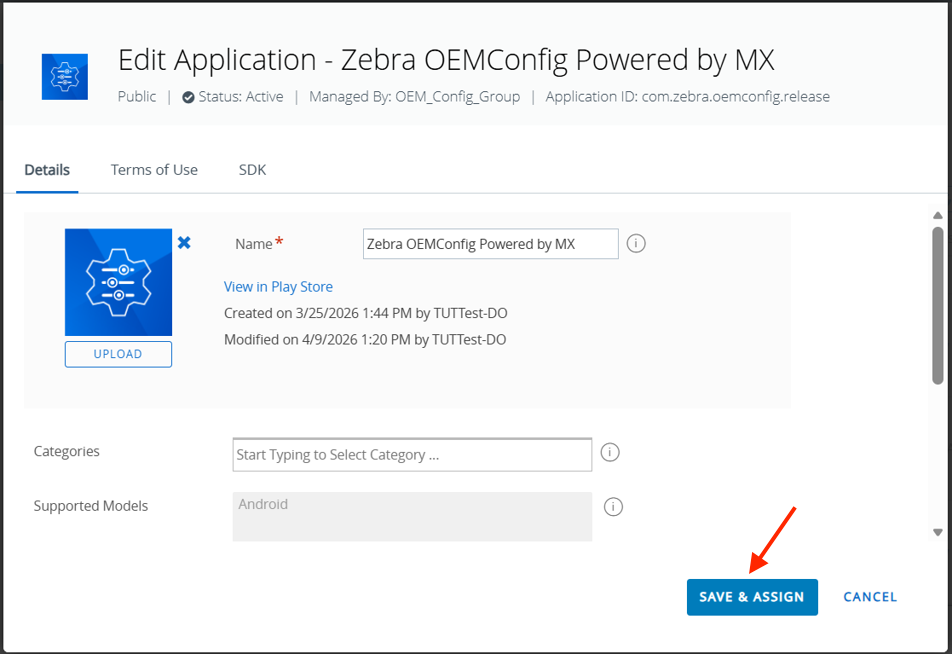Switch to the Details tab

[x=47, y=170]
